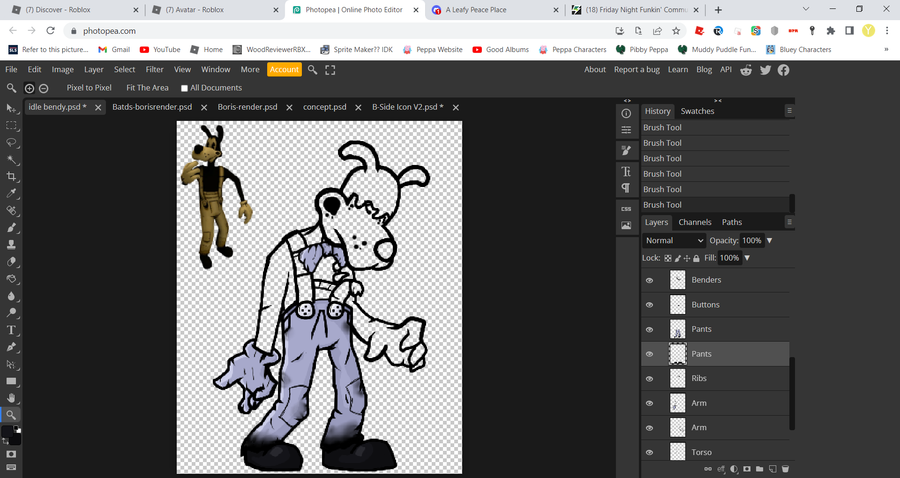900x478 pixels.
Task: Open the Learn link
Action: coord(678,69)
